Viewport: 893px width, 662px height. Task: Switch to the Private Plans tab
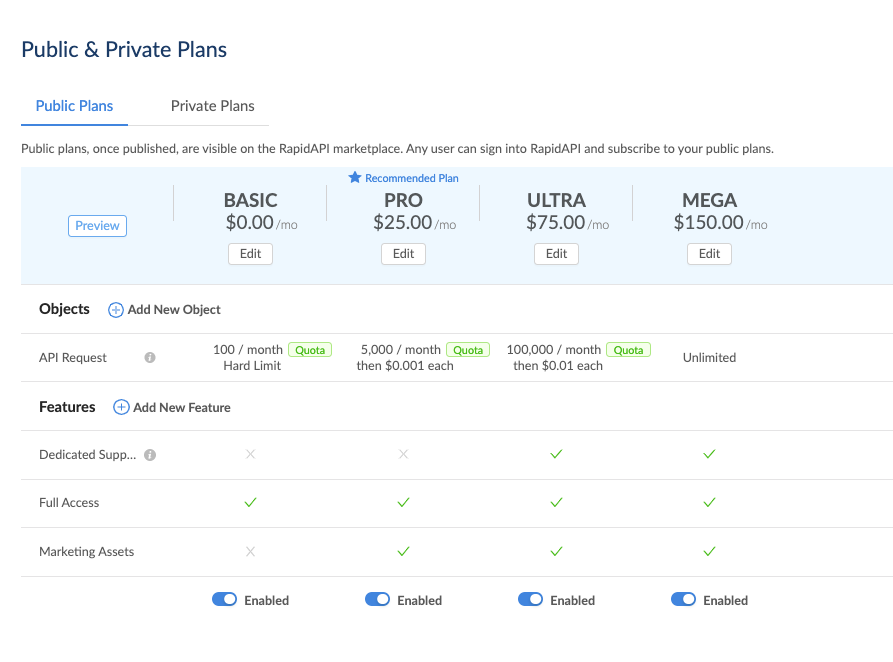click(x=212, y=106)
